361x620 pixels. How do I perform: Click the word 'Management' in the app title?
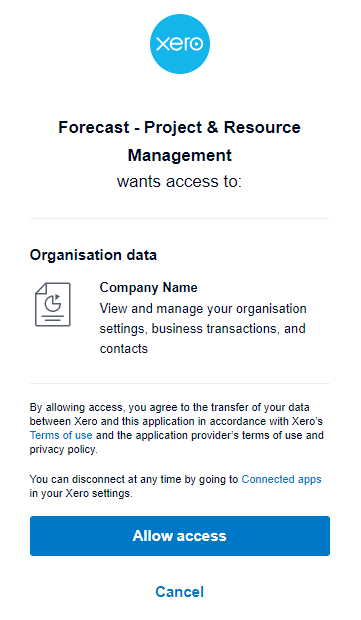[180, 155]
